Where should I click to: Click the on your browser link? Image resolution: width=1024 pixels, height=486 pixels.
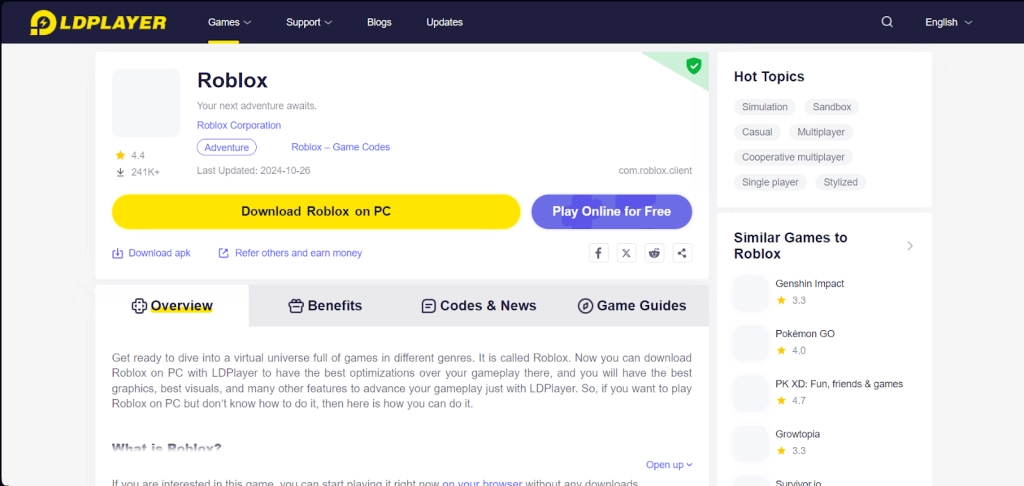[x=482, y=483]
